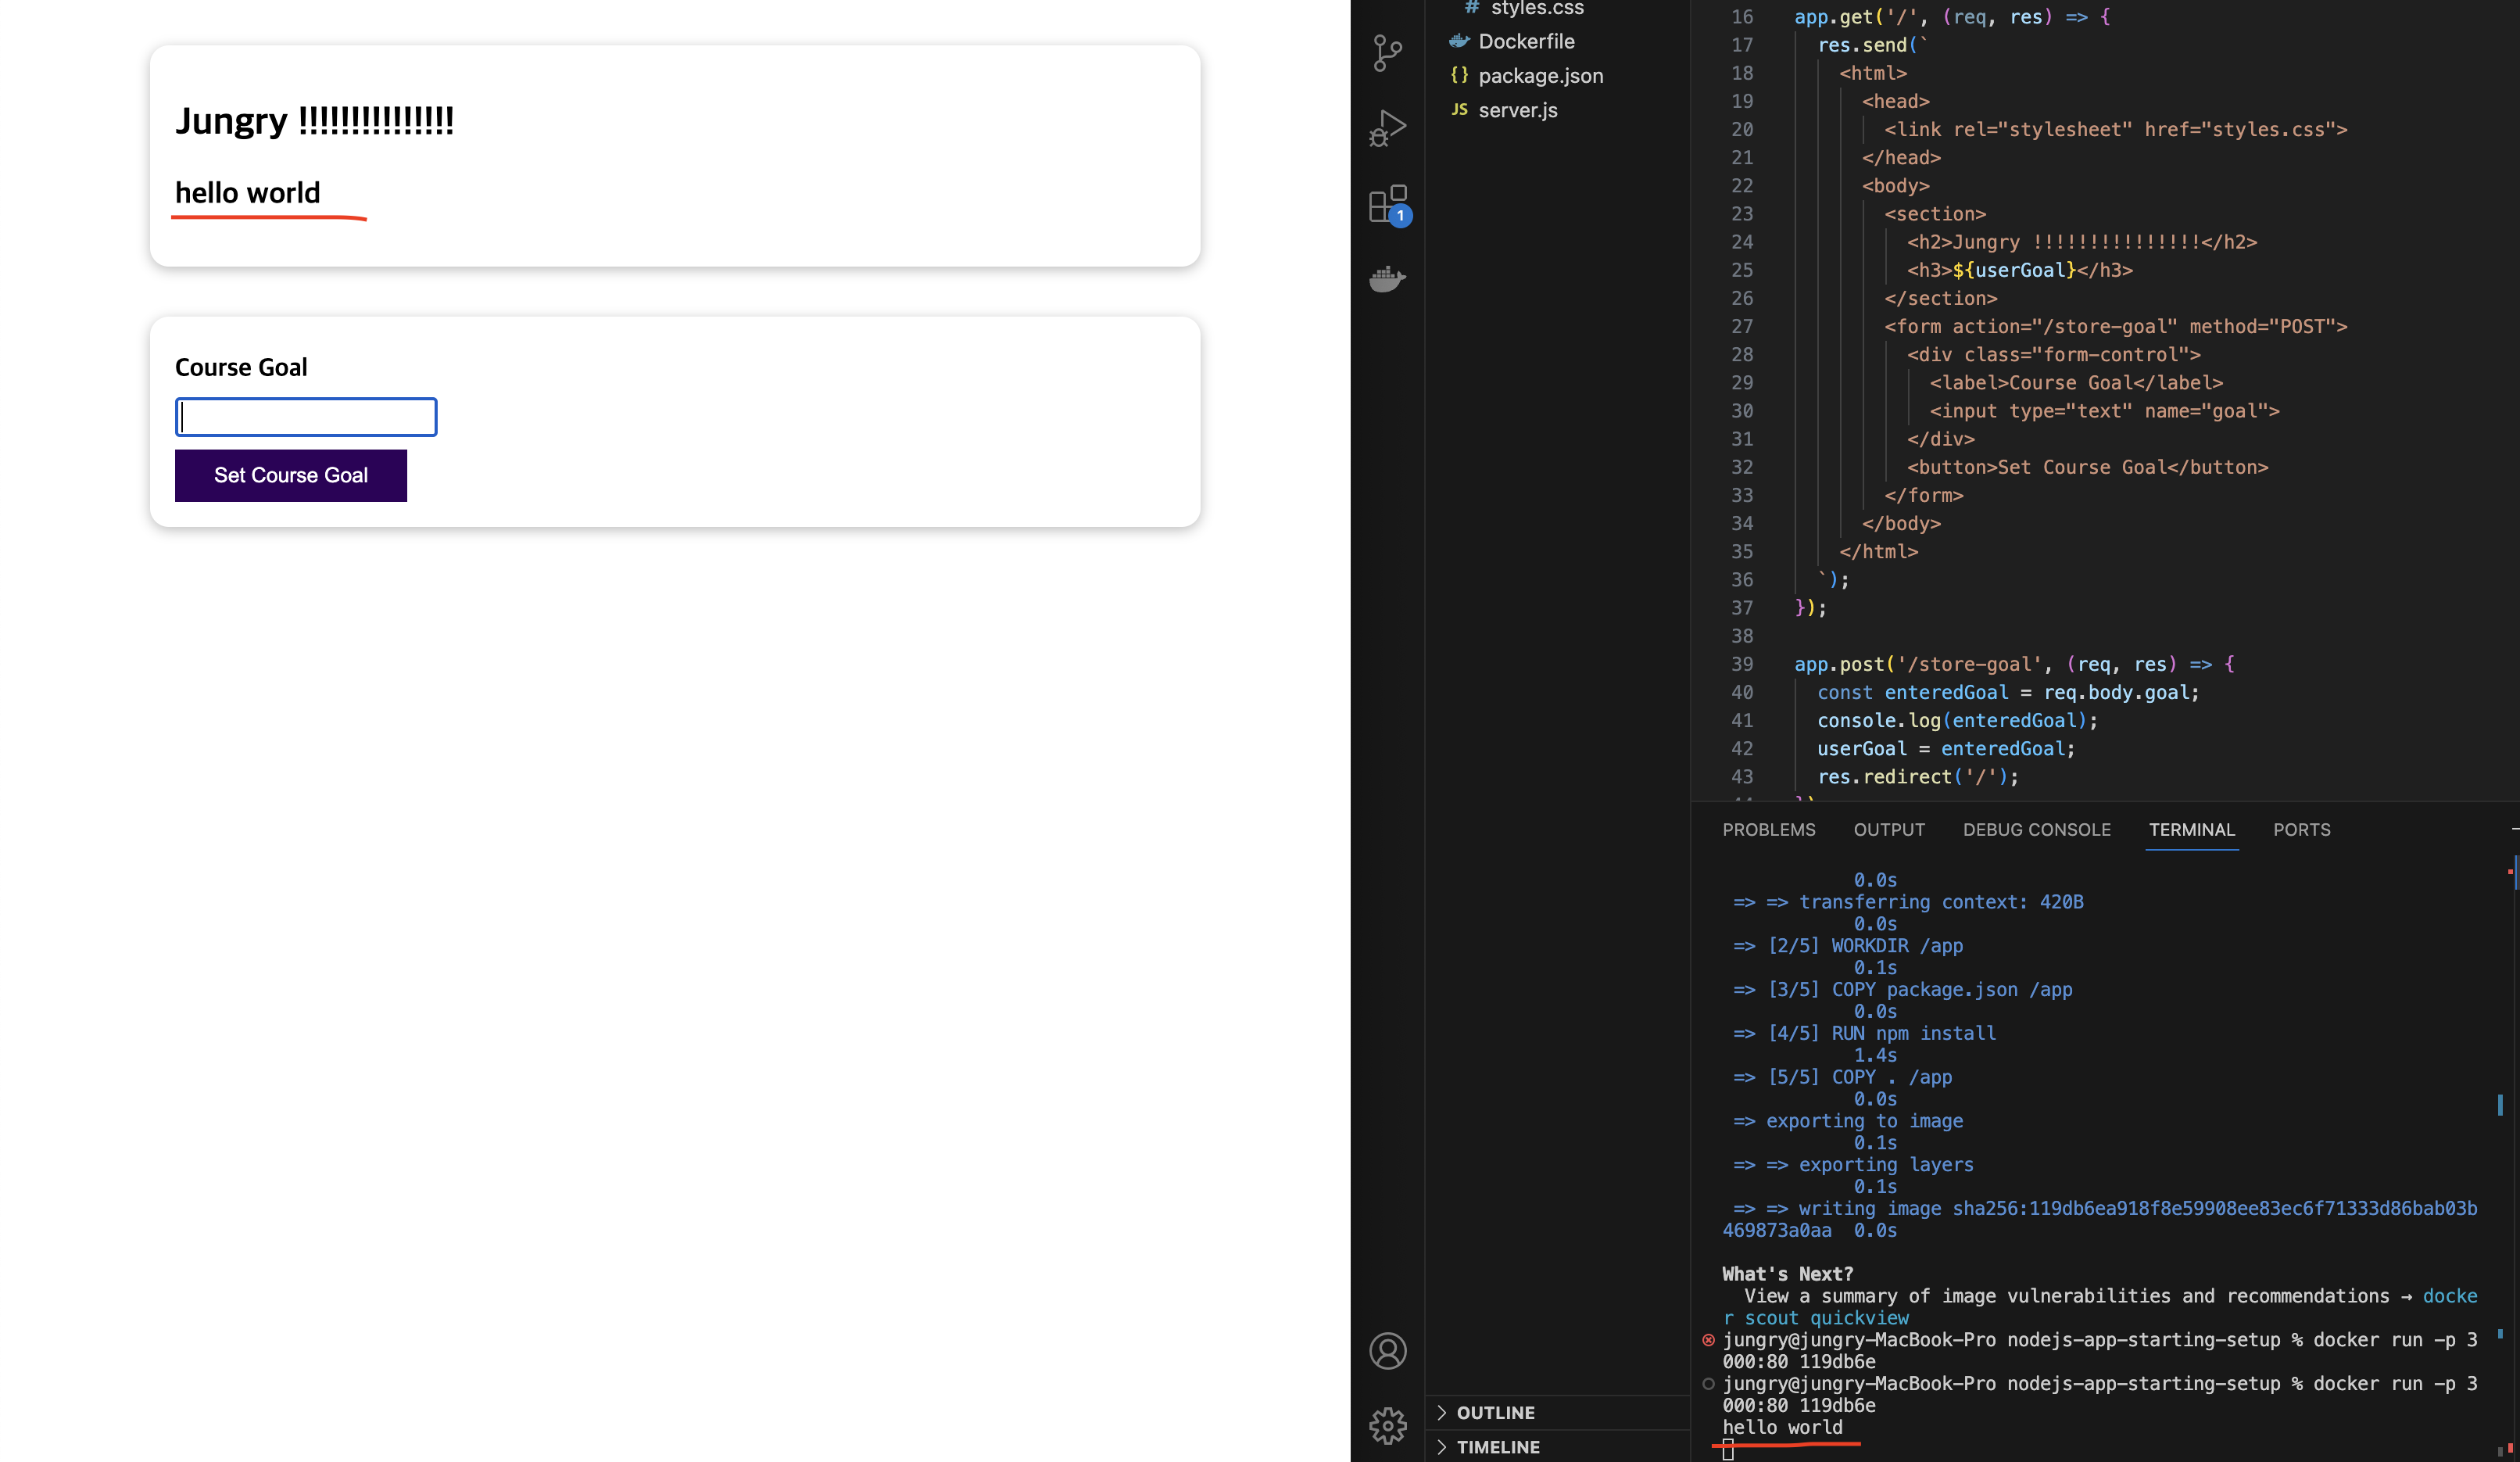This screenshot has width=2520, height=1462.
Task: Open server.js in the explorer
Action: click(x=1518, y=110)
